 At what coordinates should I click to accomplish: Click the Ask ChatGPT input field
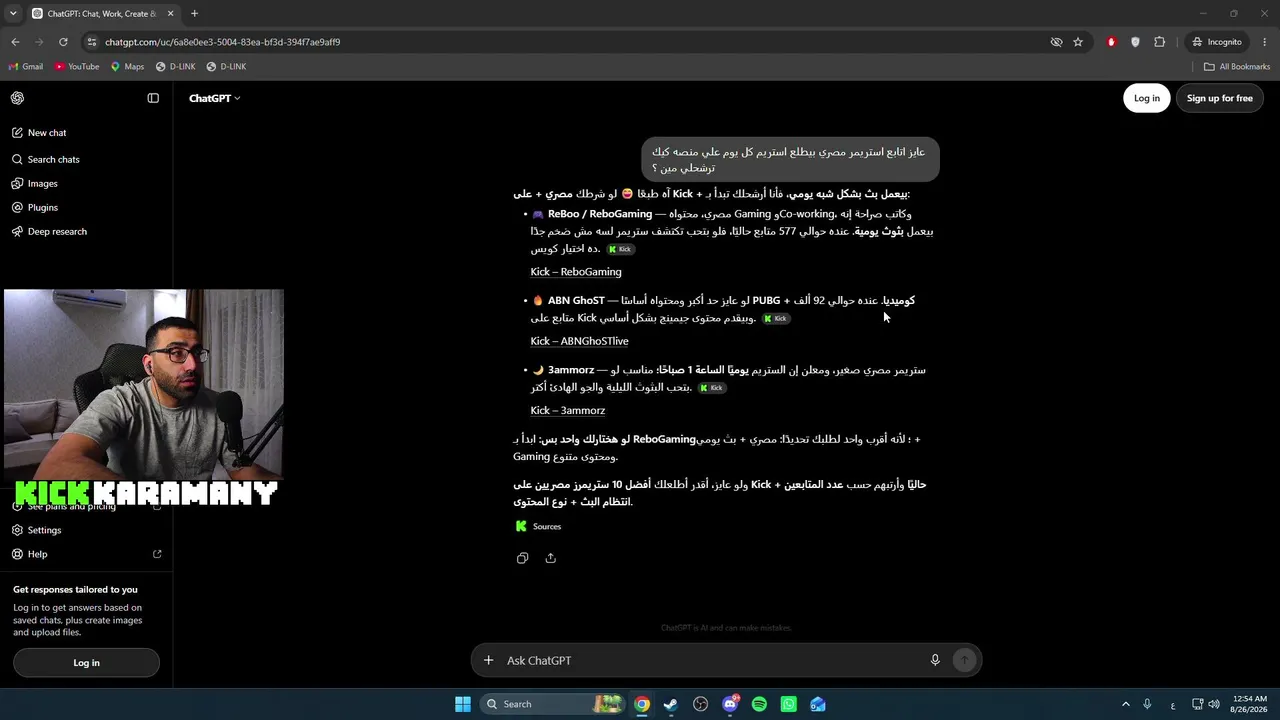(x=710, y=660)
